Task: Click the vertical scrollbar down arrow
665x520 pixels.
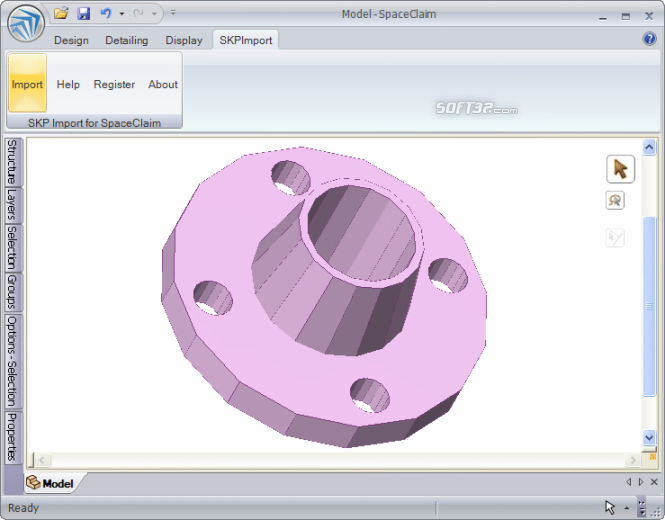Action: [649, 437]
